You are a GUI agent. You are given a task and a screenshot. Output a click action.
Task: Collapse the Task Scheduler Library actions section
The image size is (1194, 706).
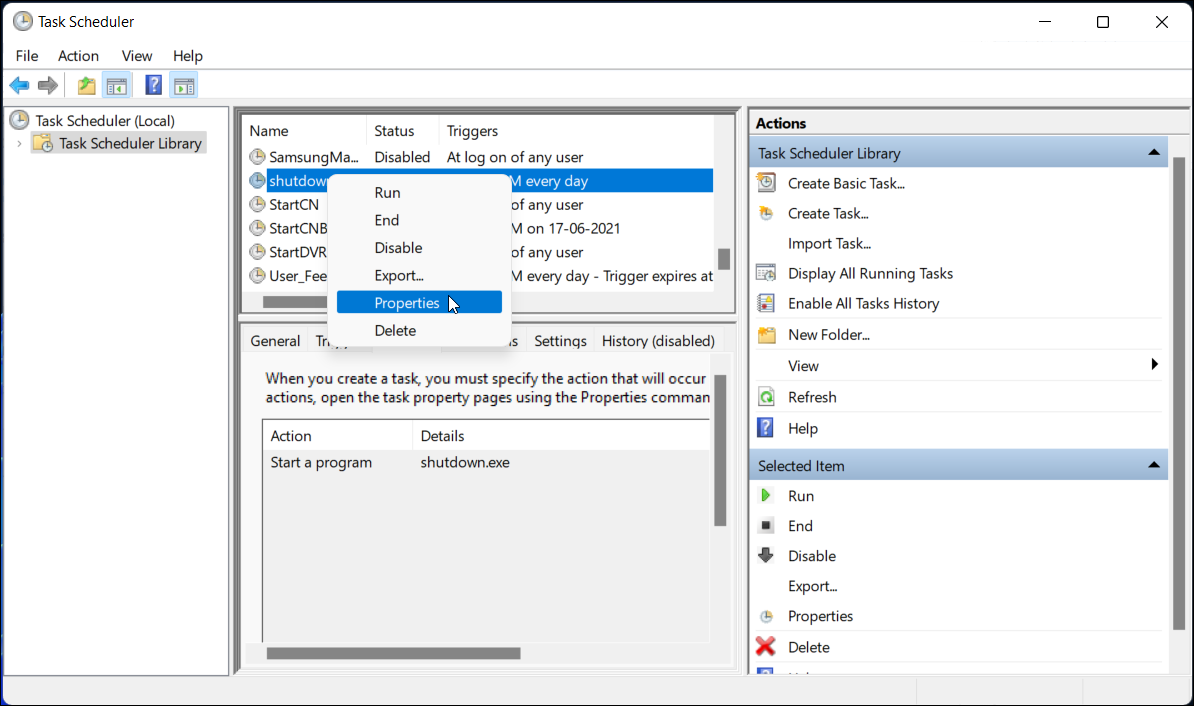pos(1155,152)
